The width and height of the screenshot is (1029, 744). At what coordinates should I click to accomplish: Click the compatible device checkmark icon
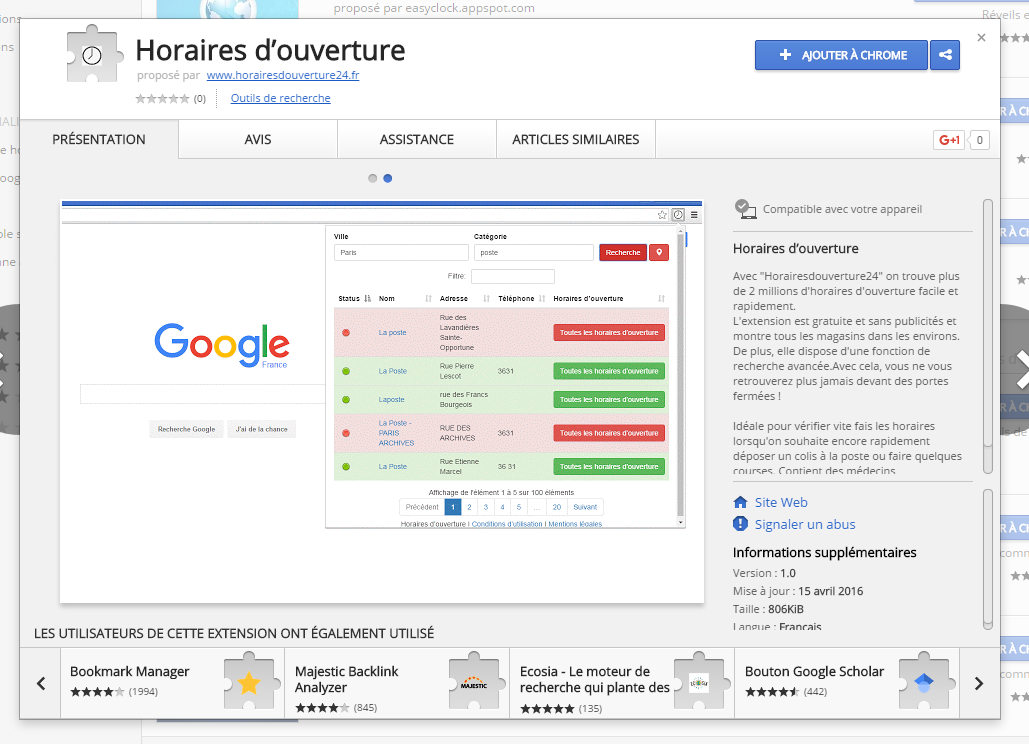(745, 209)
